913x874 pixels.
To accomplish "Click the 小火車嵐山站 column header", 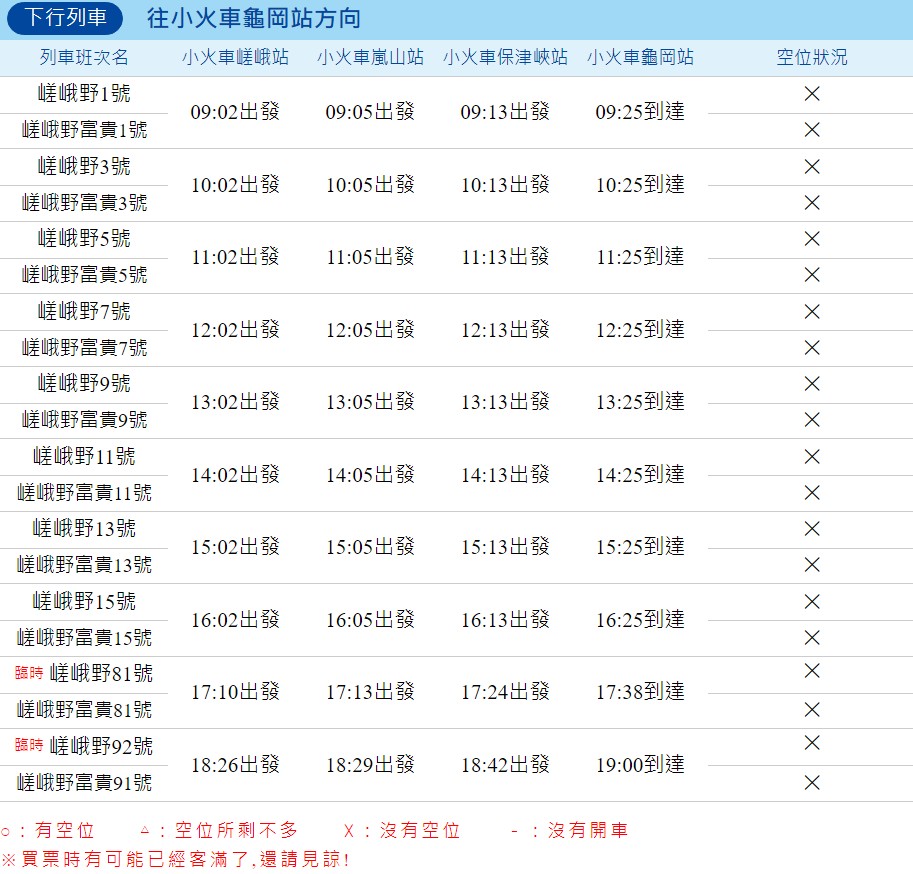I will click(x=370, y=57).
